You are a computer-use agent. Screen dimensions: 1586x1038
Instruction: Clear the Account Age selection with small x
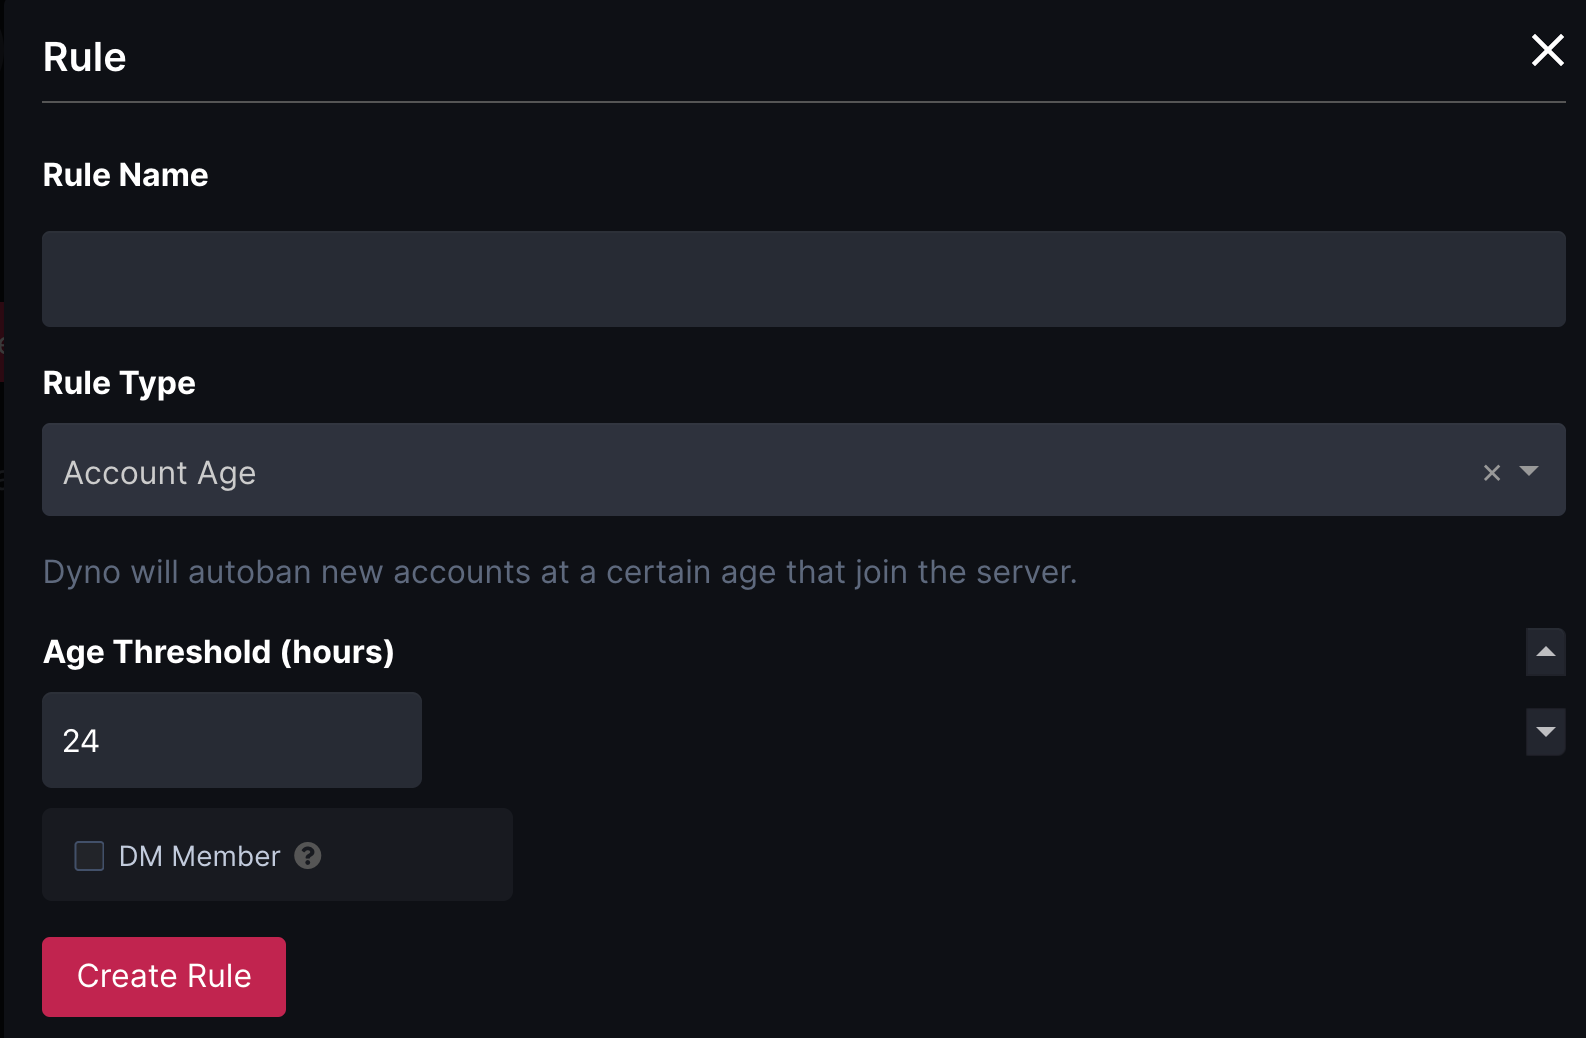click(1492, 473)
